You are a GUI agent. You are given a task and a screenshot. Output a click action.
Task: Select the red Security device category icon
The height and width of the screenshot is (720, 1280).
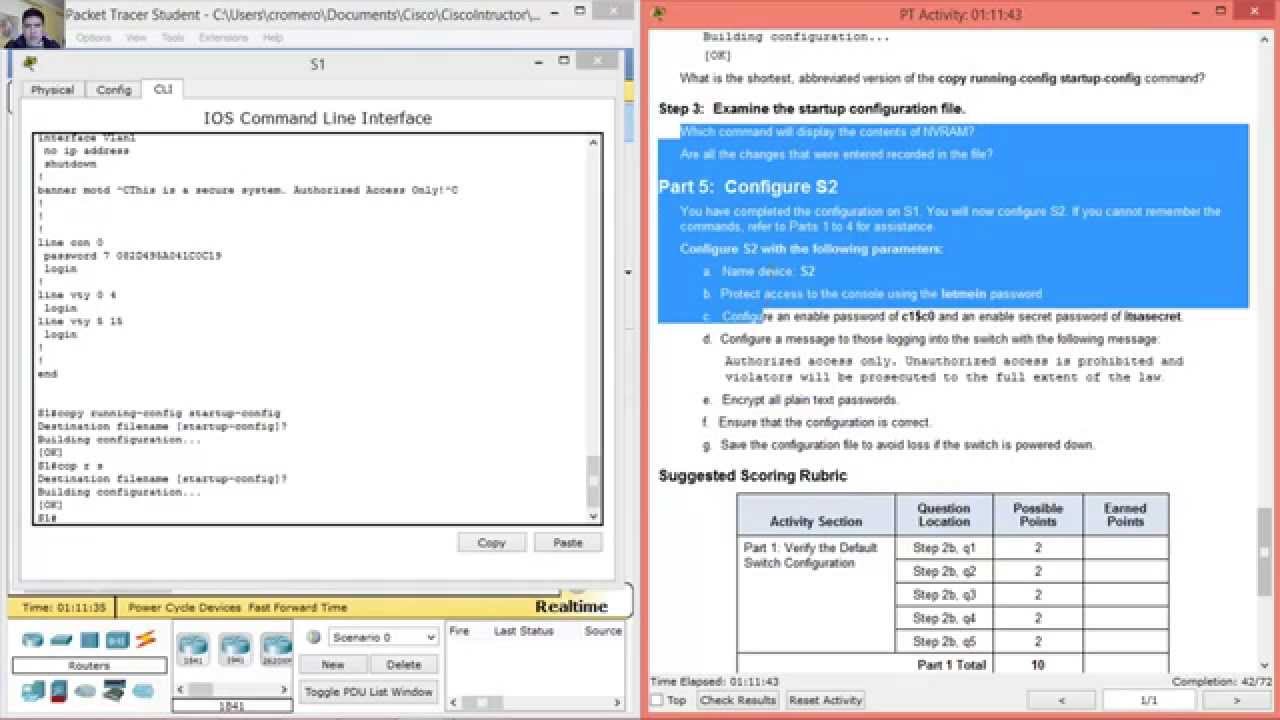[60, 690]
